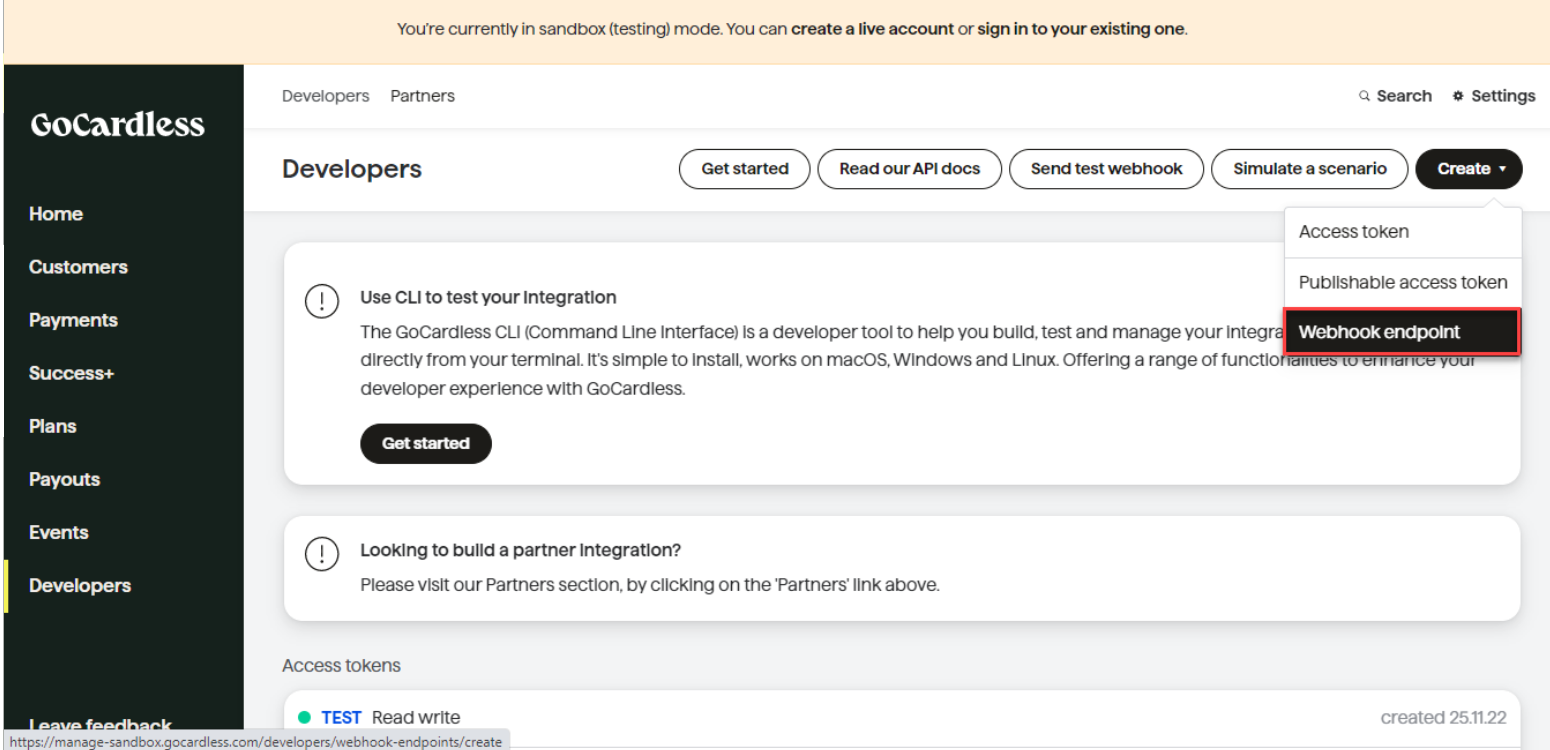The width and height of the screenshot is (1550, 750).
Task: Open Plans in sidebar
Action: (52, 426)
